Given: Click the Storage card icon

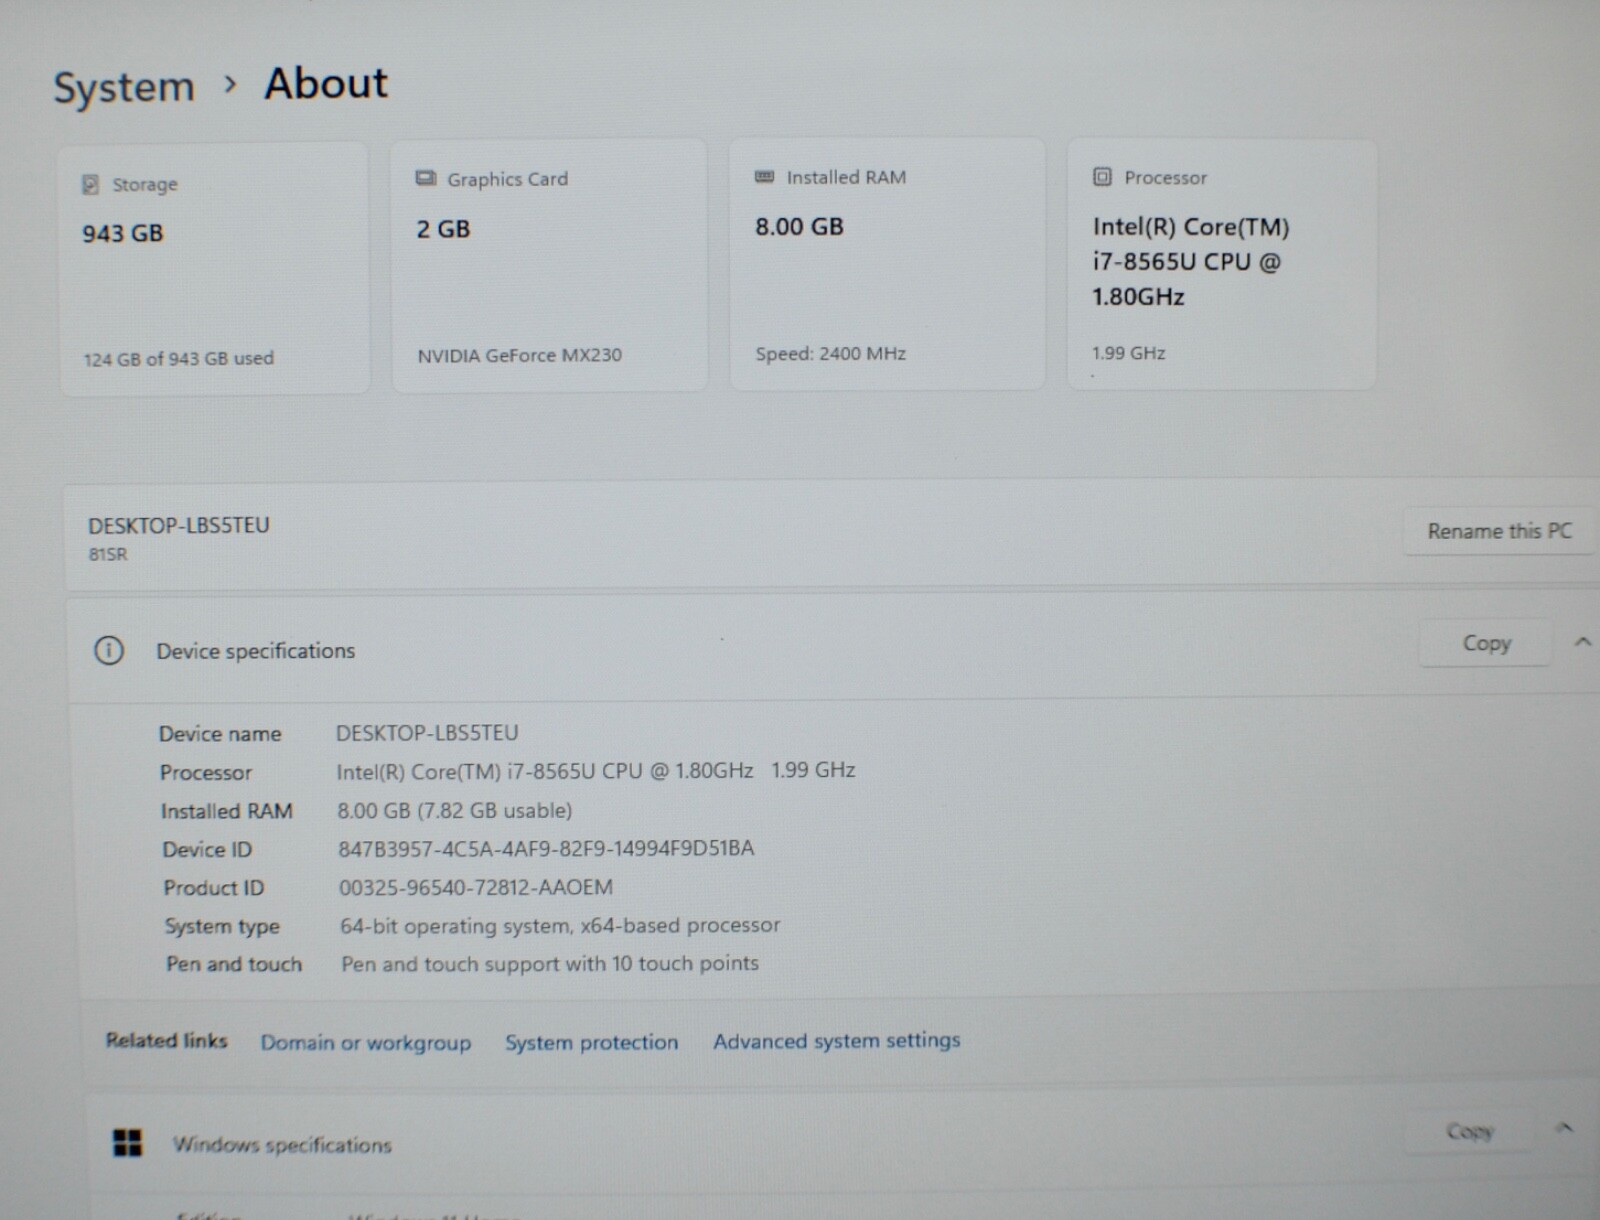Looking at the screenshot, I should point(90,184).
